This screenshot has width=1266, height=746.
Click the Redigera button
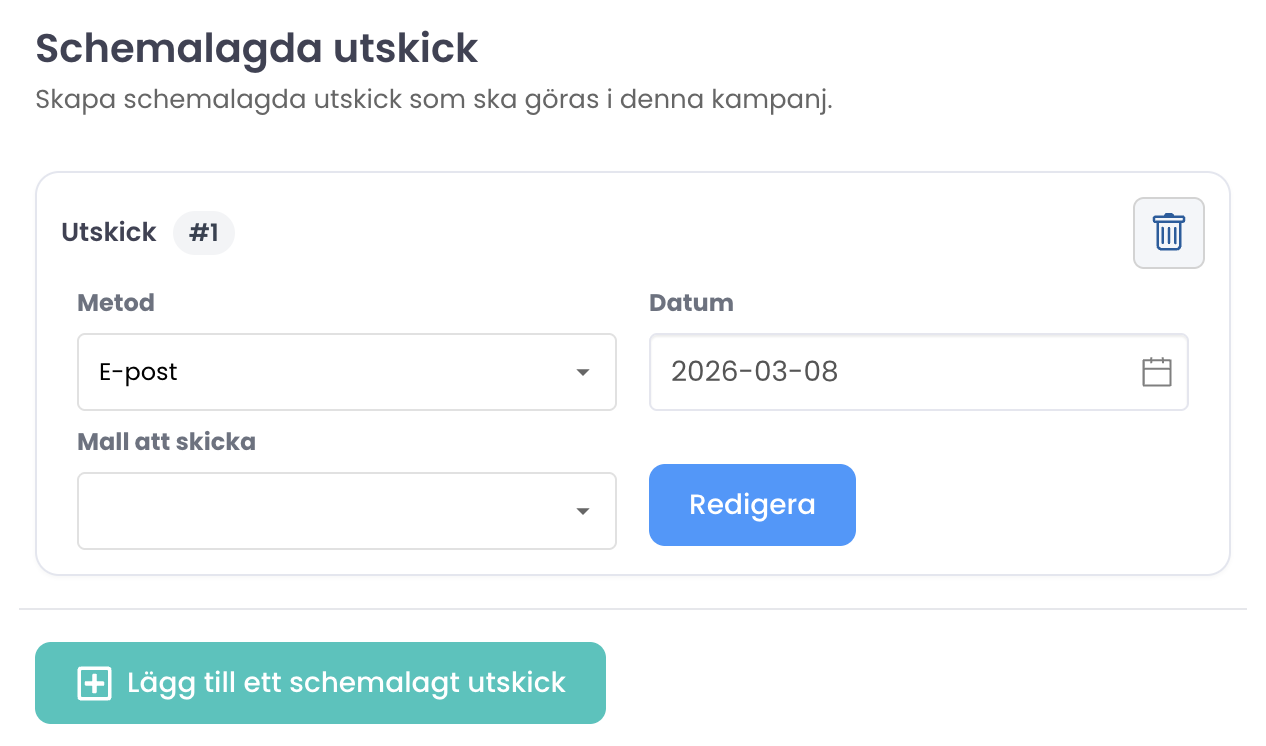click(x=752, y=504)
